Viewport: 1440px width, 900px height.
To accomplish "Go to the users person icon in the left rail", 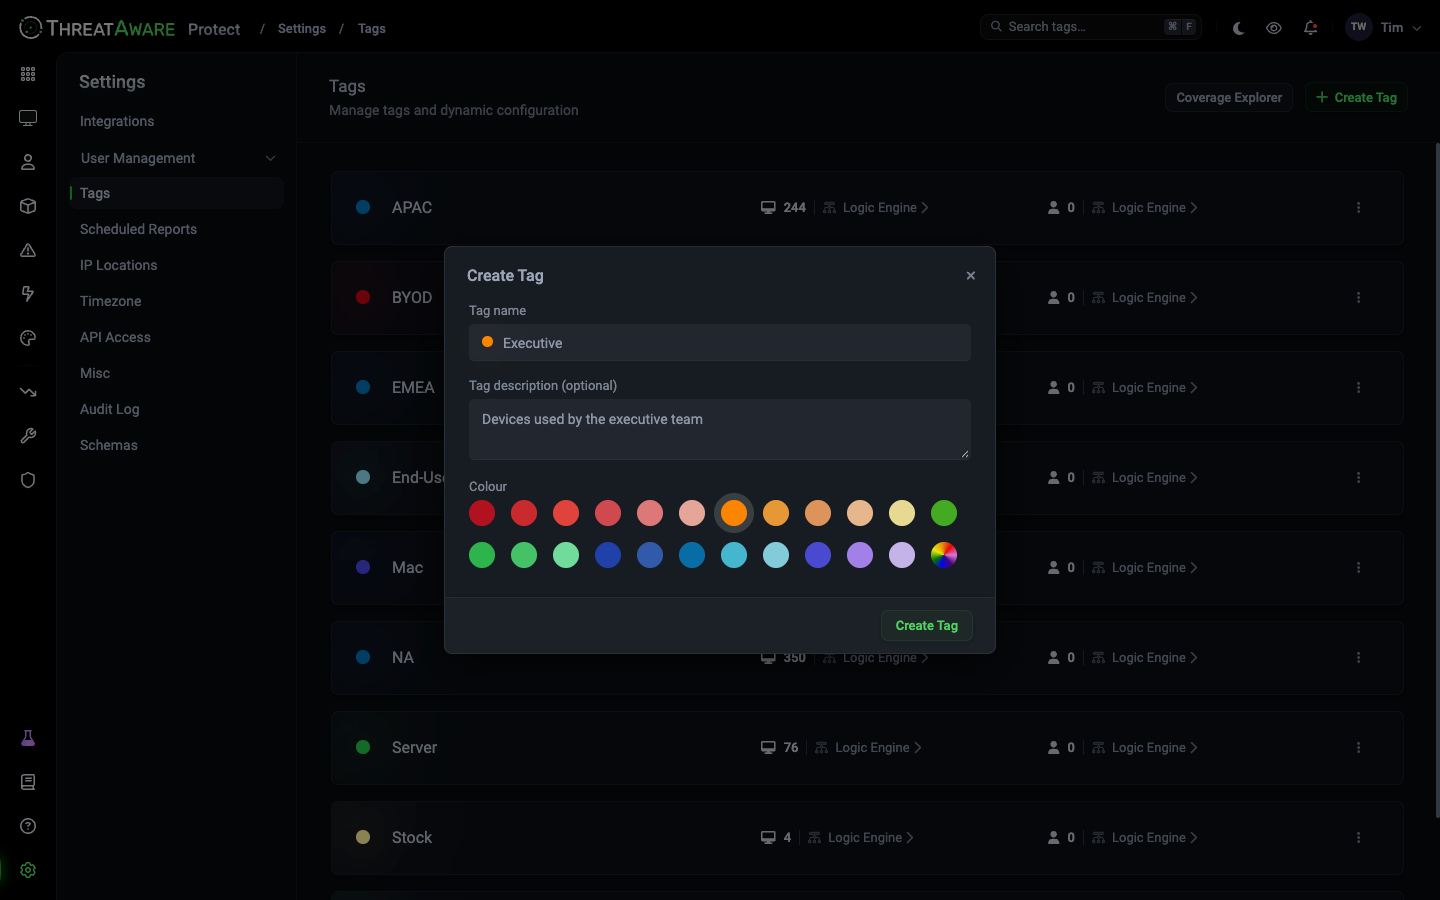I will 28,162.
